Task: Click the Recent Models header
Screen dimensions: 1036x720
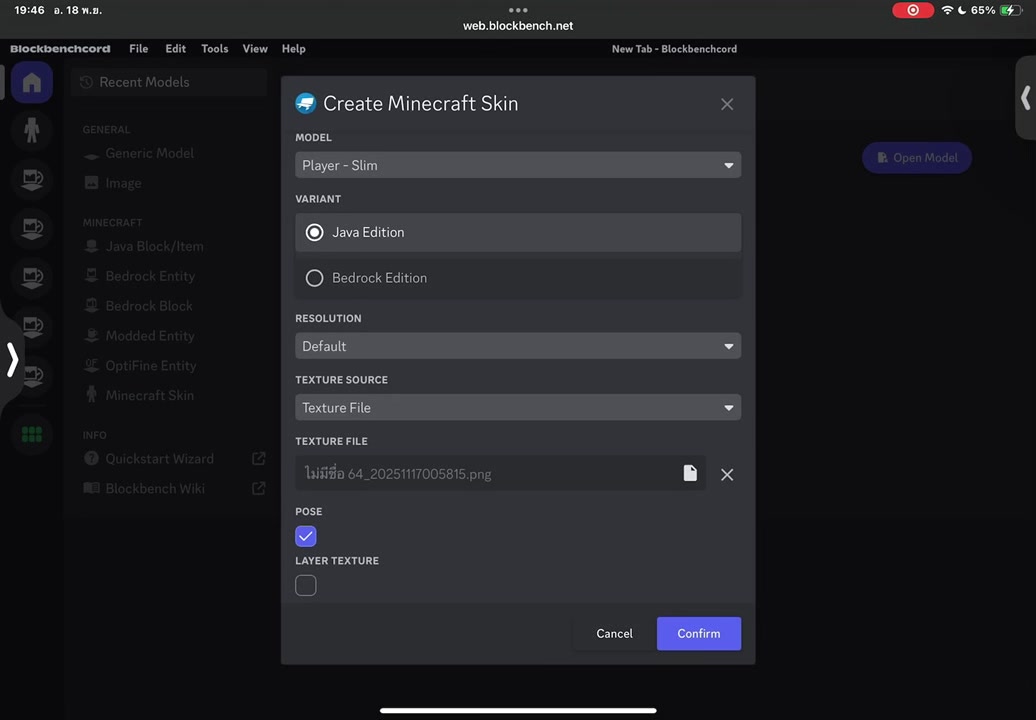Action: pyautogui.click(x=168, y=82)
